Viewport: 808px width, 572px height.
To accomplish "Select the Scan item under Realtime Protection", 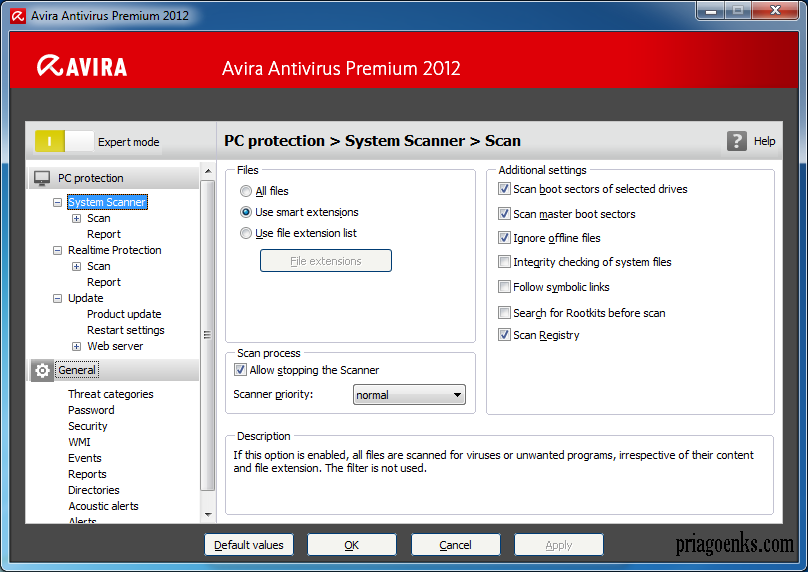I will [x=98, y=266].
